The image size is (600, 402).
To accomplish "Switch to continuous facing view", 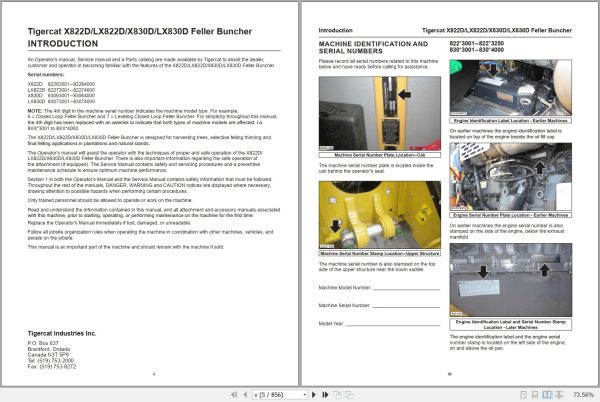I will click(559, 395).
